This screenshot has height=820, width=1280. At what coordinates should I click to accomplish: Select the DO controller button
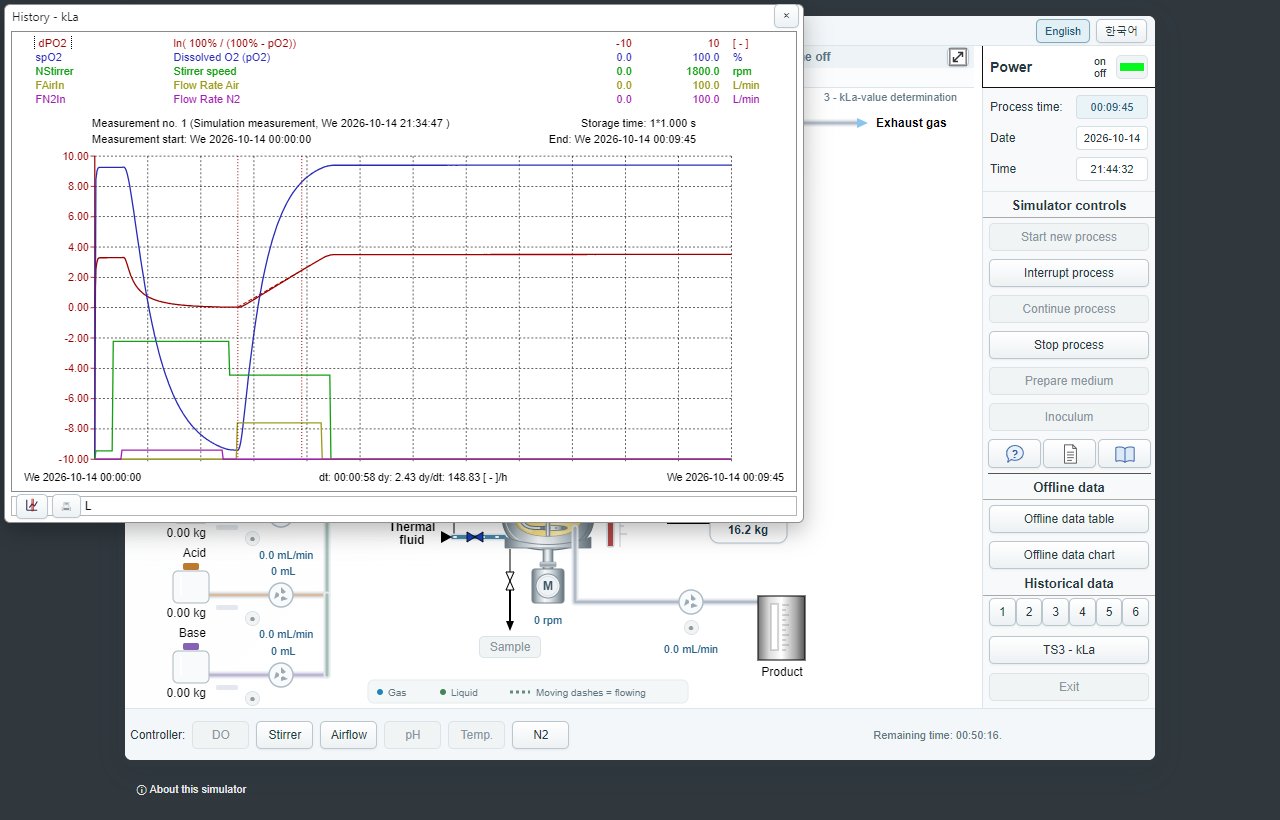click(x=220, y=735)
